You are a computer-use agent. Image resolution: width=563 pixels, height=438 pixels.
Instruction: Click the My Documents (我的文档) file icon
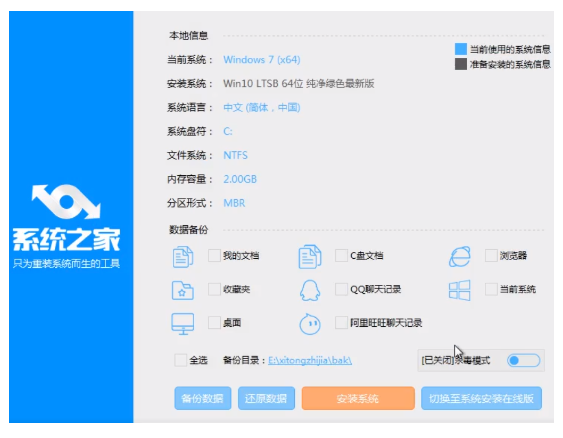tap(183, 256)
